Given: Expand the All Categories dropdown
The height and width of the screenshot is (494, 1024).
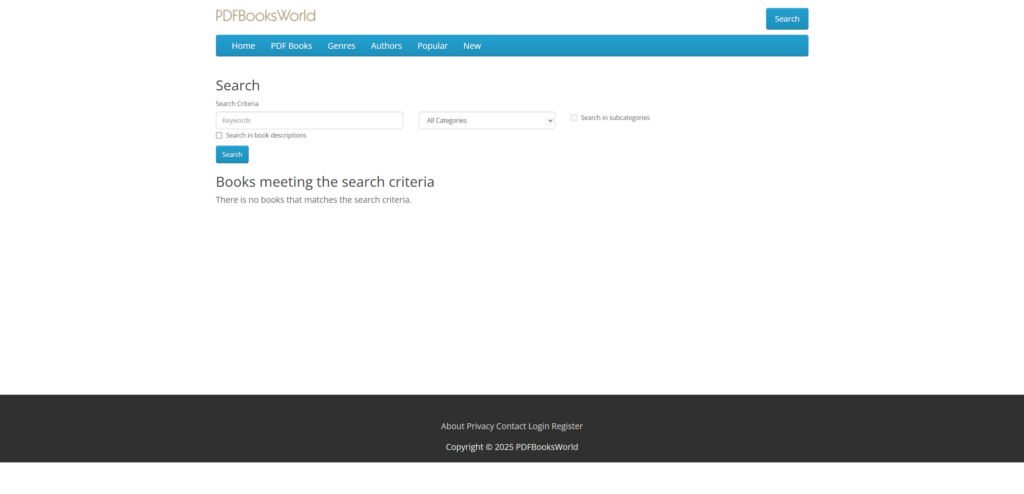Looking at the screenshot, I should click(x=486, y=120).
